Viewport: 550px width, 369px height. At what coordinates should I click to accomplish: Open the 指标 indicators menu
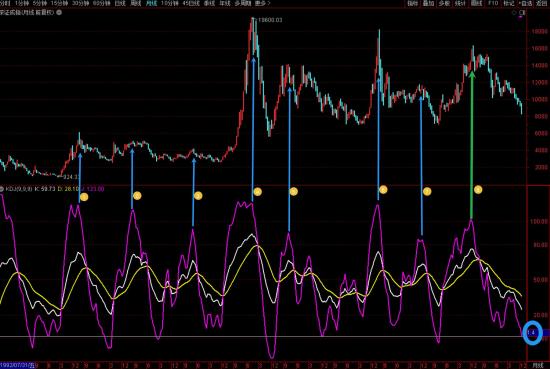pos(412,4)
